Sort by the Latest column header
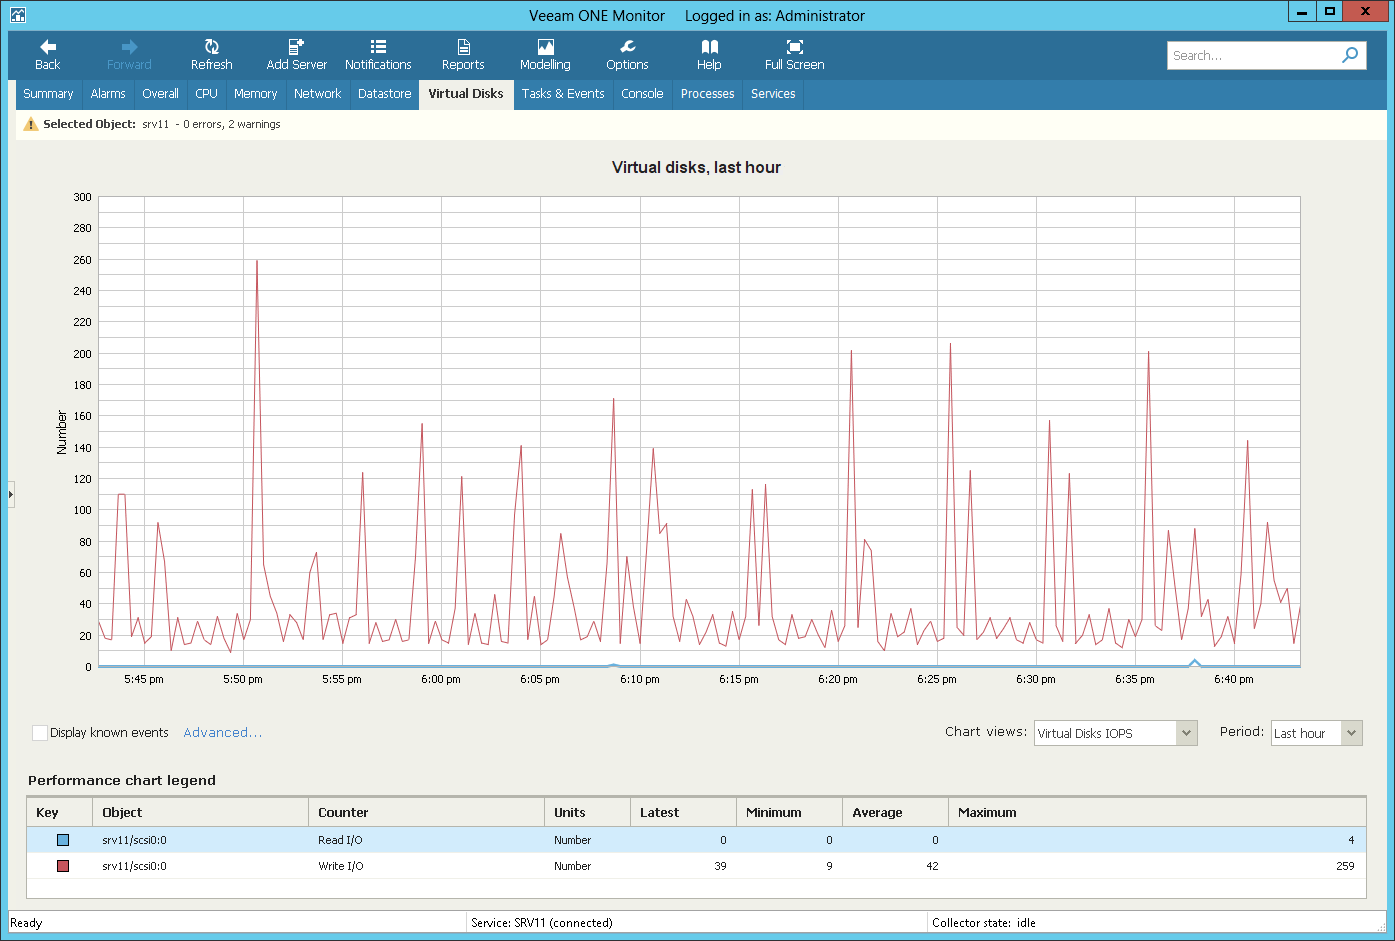1395x941 pixels. [683, 812]
